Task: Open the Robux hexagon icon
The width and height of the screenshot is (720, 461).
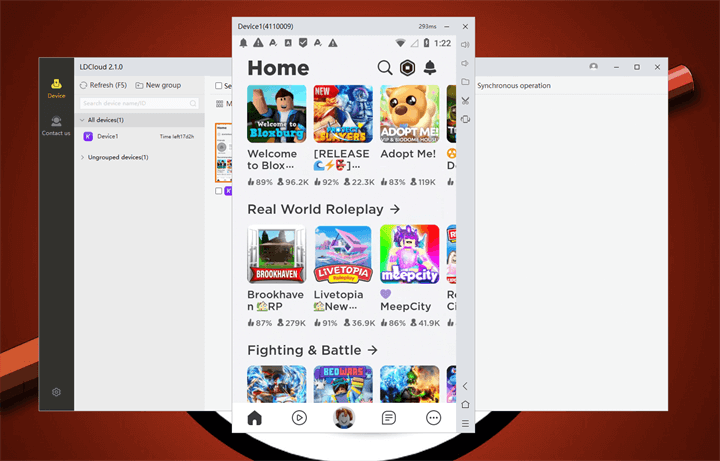Action: tap(407, 68)
